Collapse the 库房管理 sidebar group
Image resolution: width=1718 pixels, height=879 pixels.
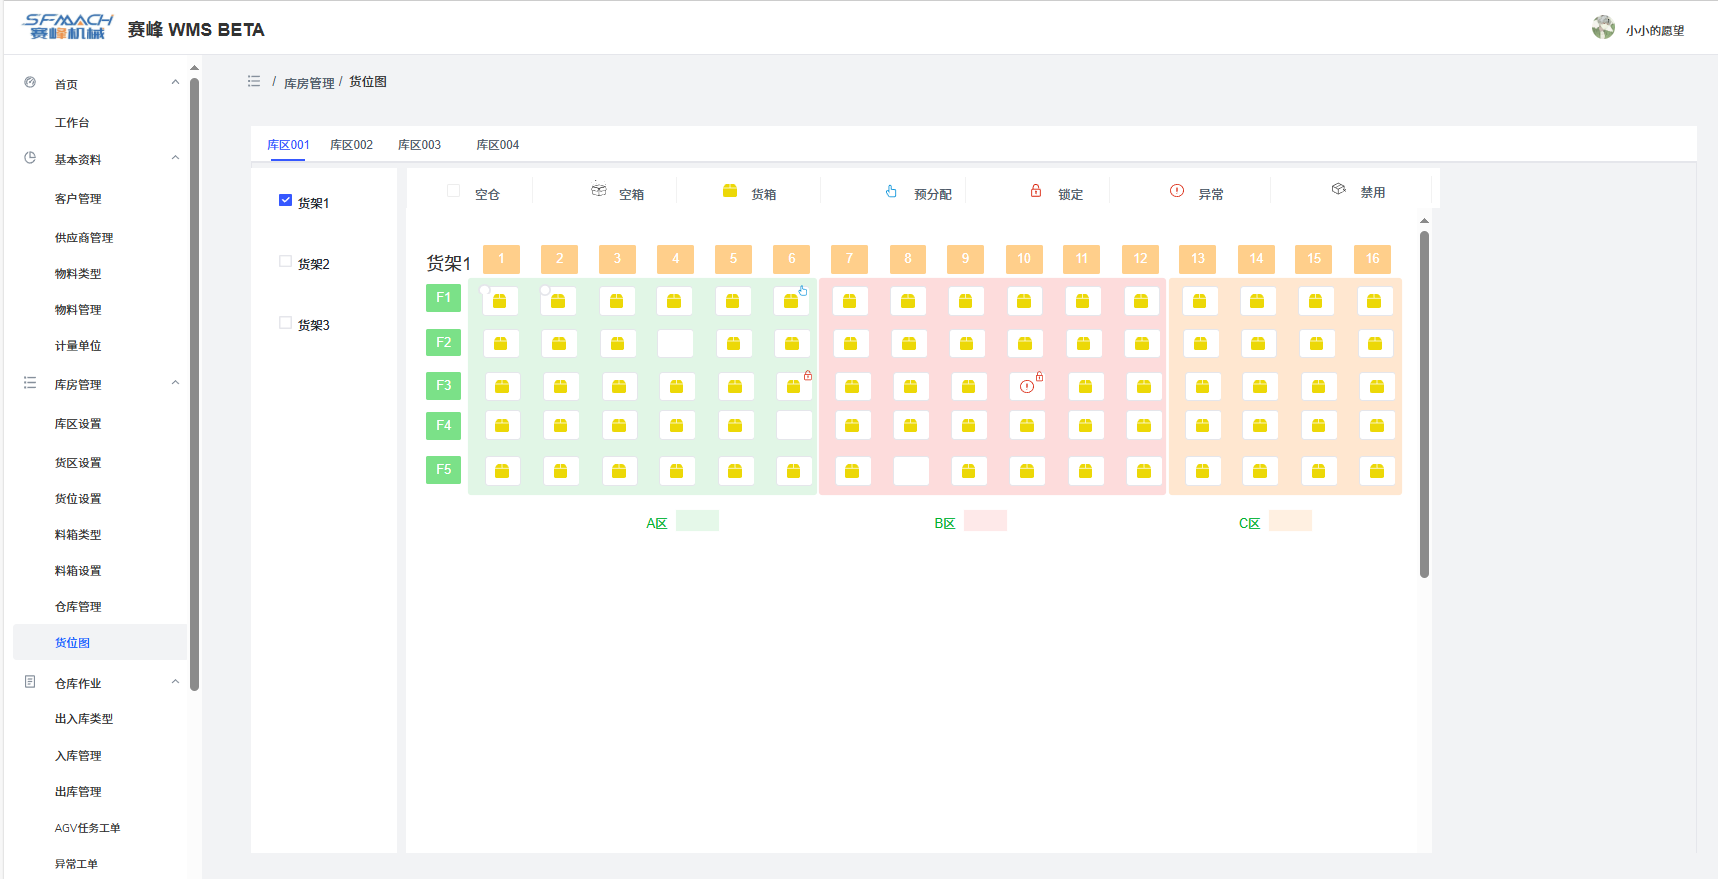click(x=175, y=383)
